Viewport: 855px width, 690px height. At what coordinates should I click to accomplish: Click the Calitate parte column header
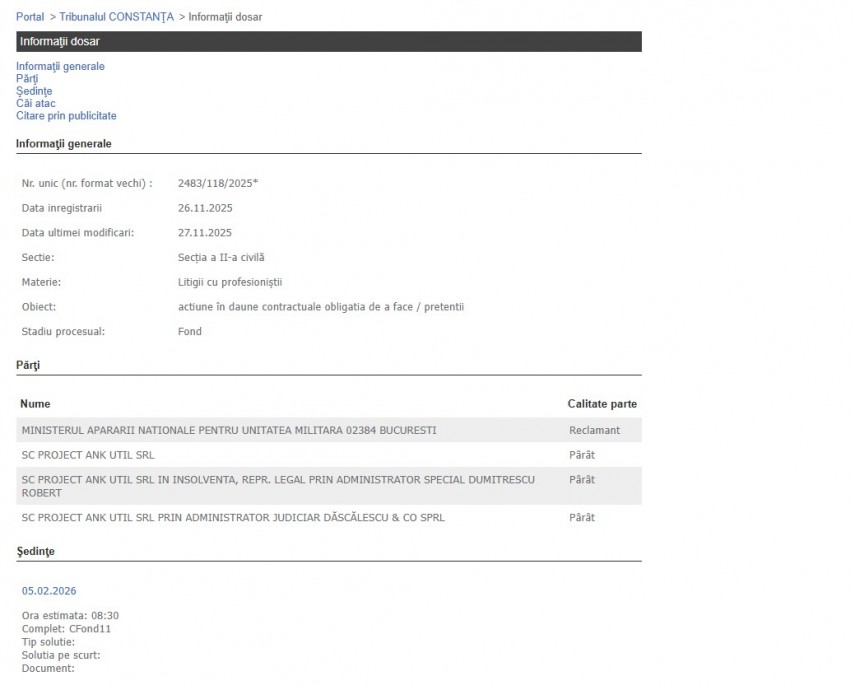(602, 404)
